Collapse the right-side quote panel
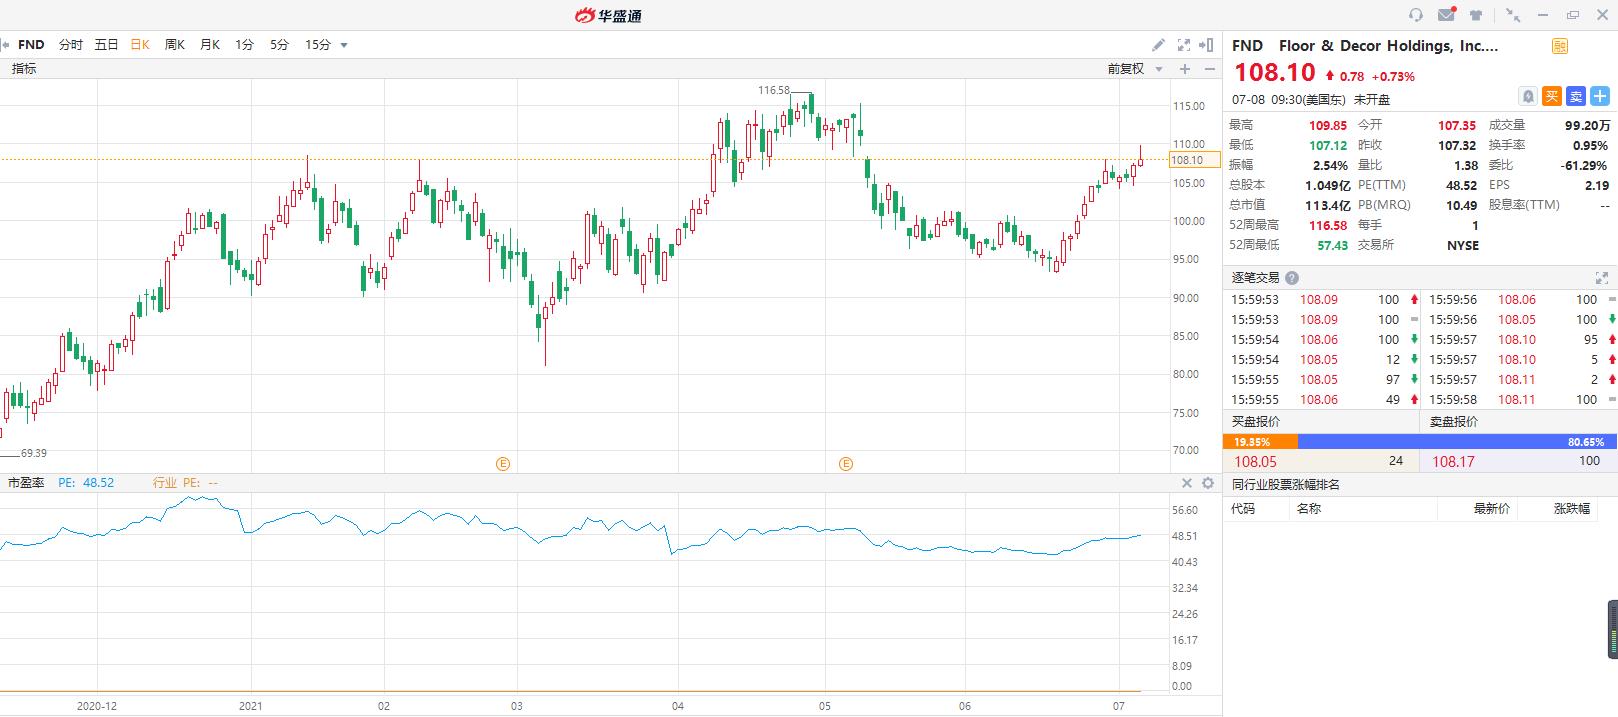This screenshot has height=717, width=1618. pos(1209,45)
